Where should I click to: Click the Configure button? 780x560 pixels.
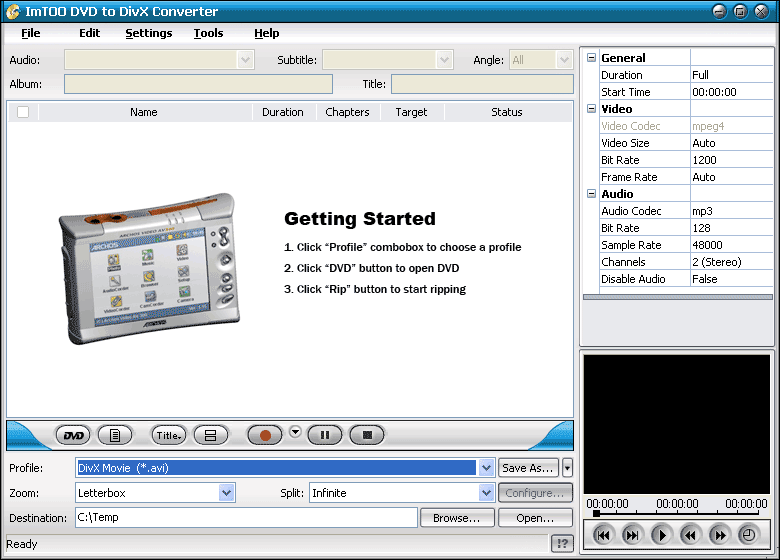[535, 493]
